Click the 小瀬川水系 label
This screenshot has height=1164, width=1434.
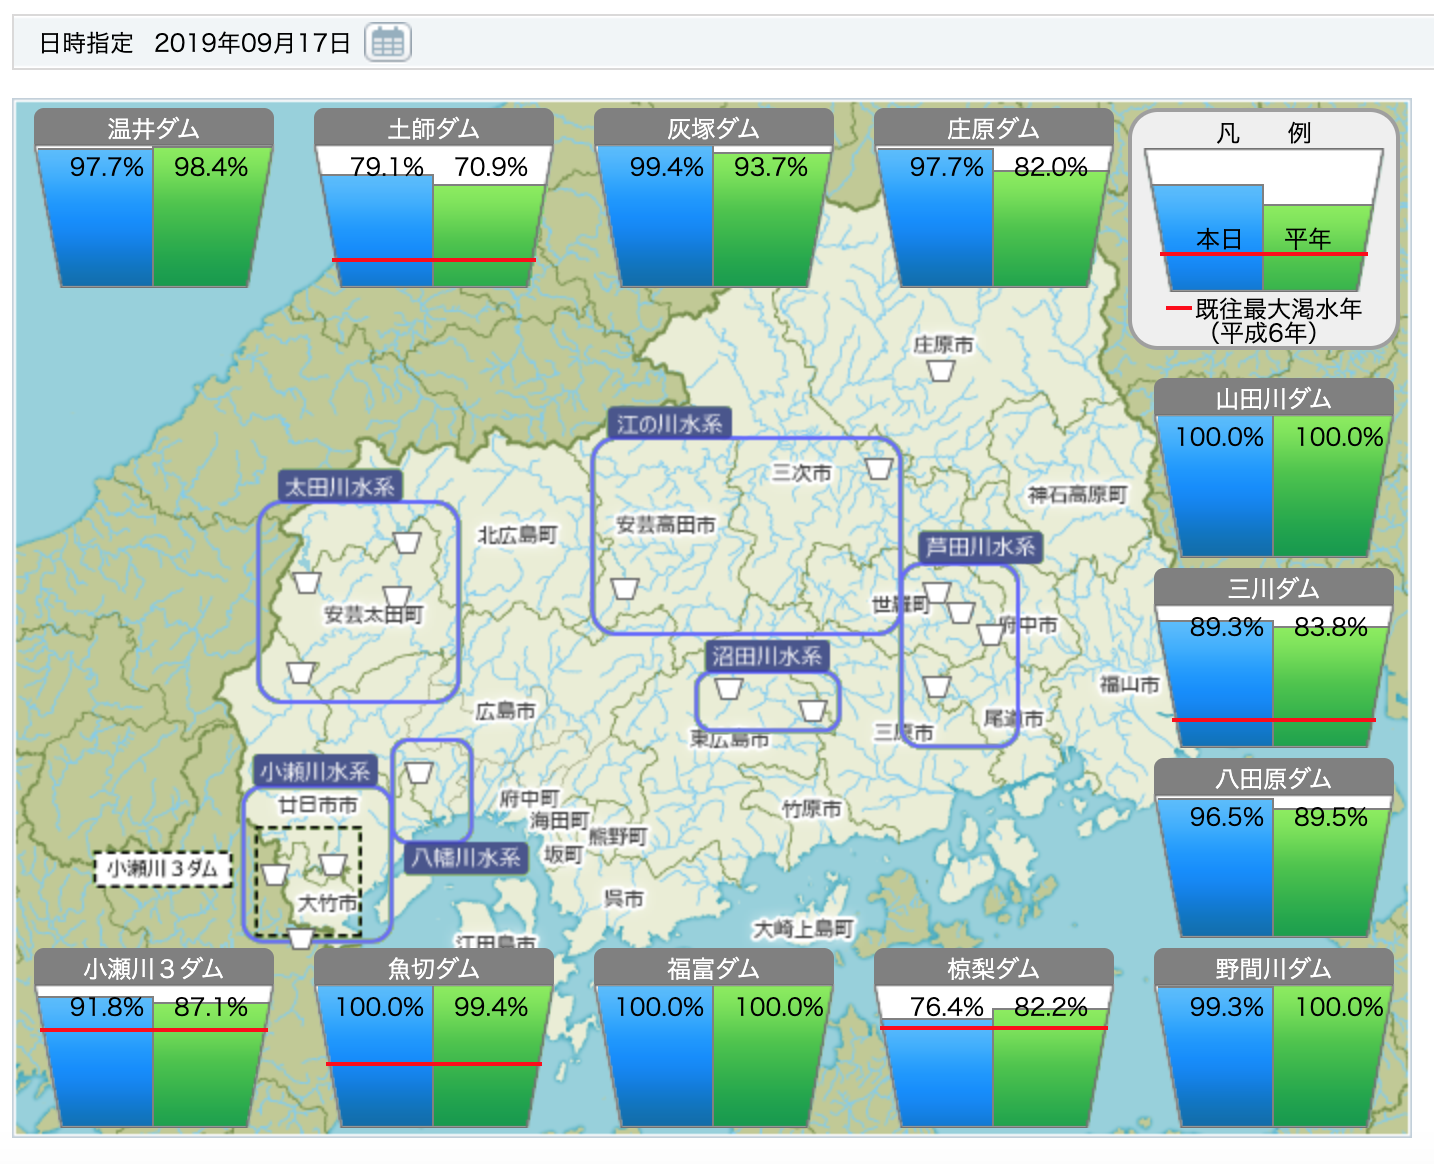(x=315, y=771)
